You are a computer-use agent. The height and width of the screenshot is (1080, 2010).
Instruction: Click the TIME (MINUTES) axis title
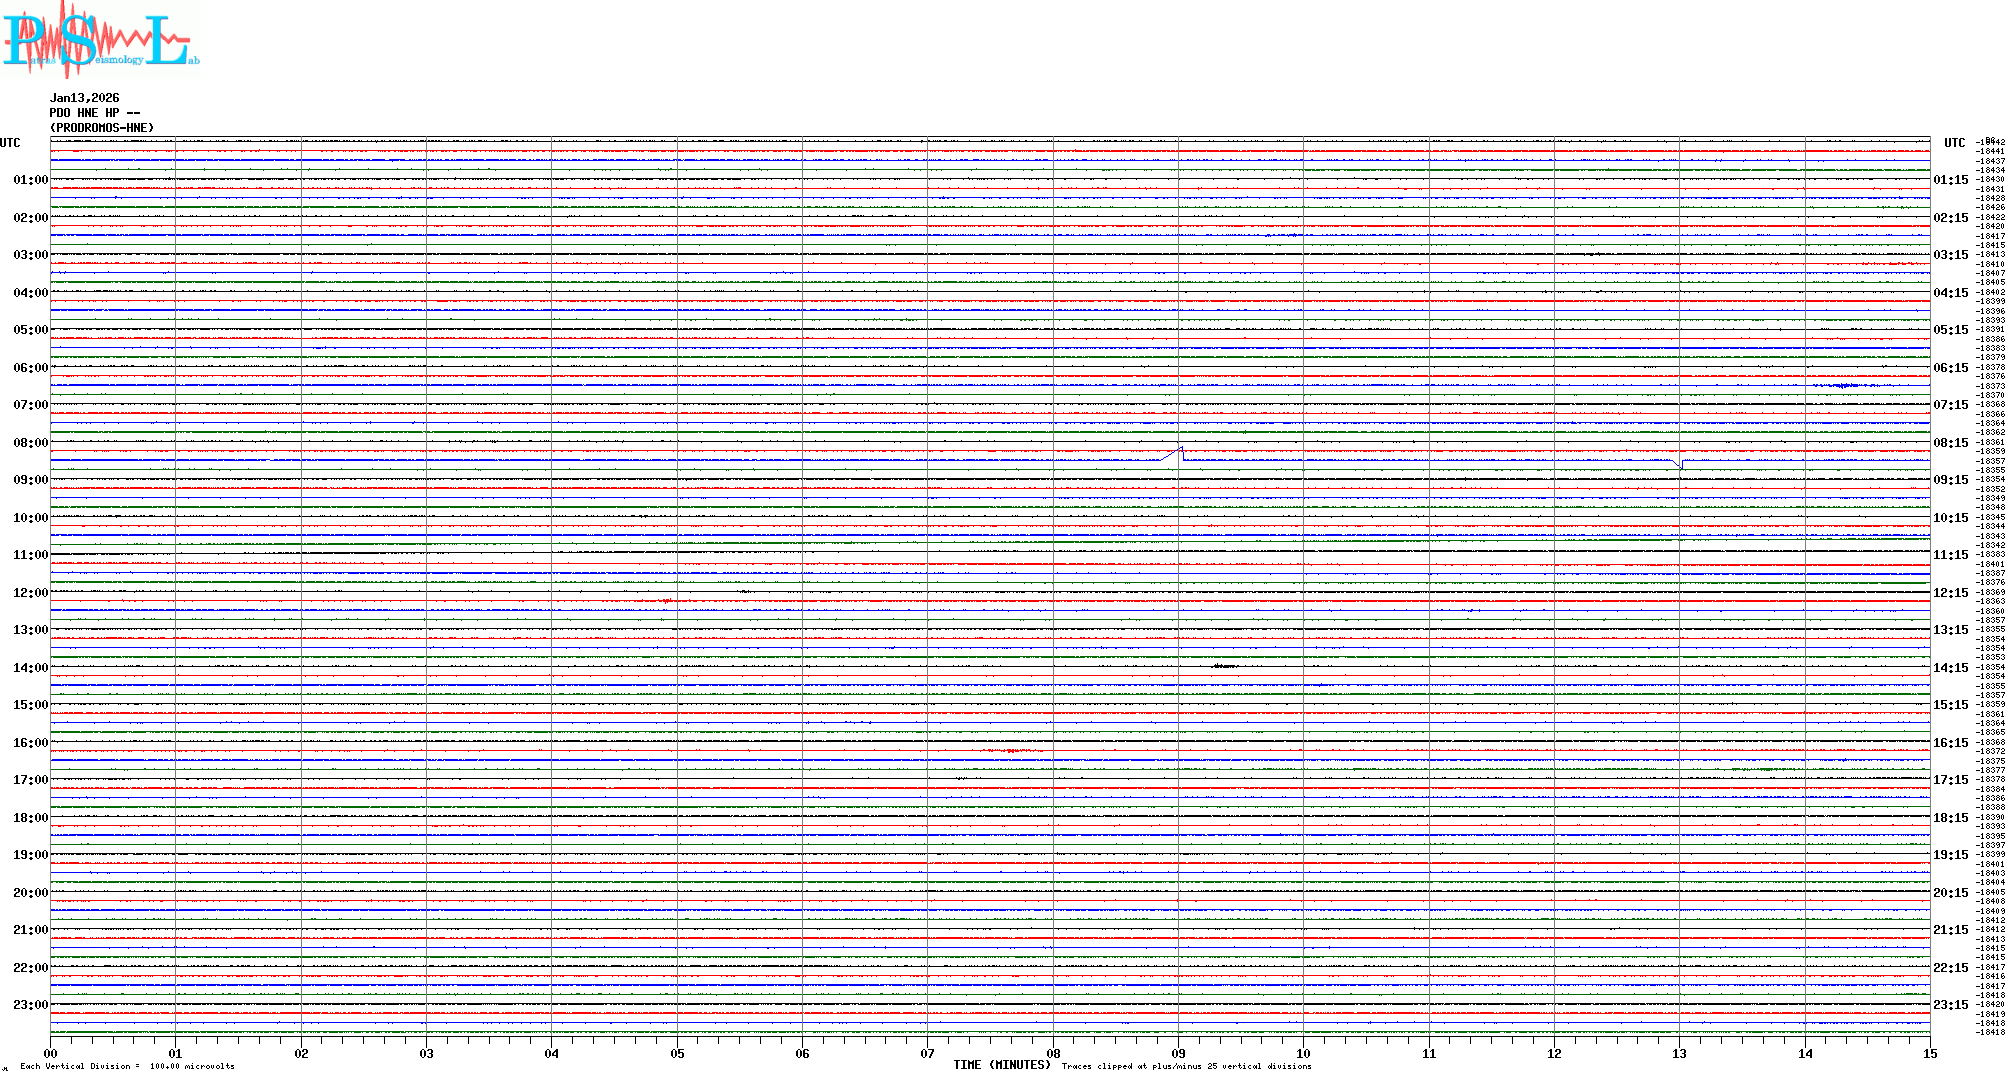1001,1065
